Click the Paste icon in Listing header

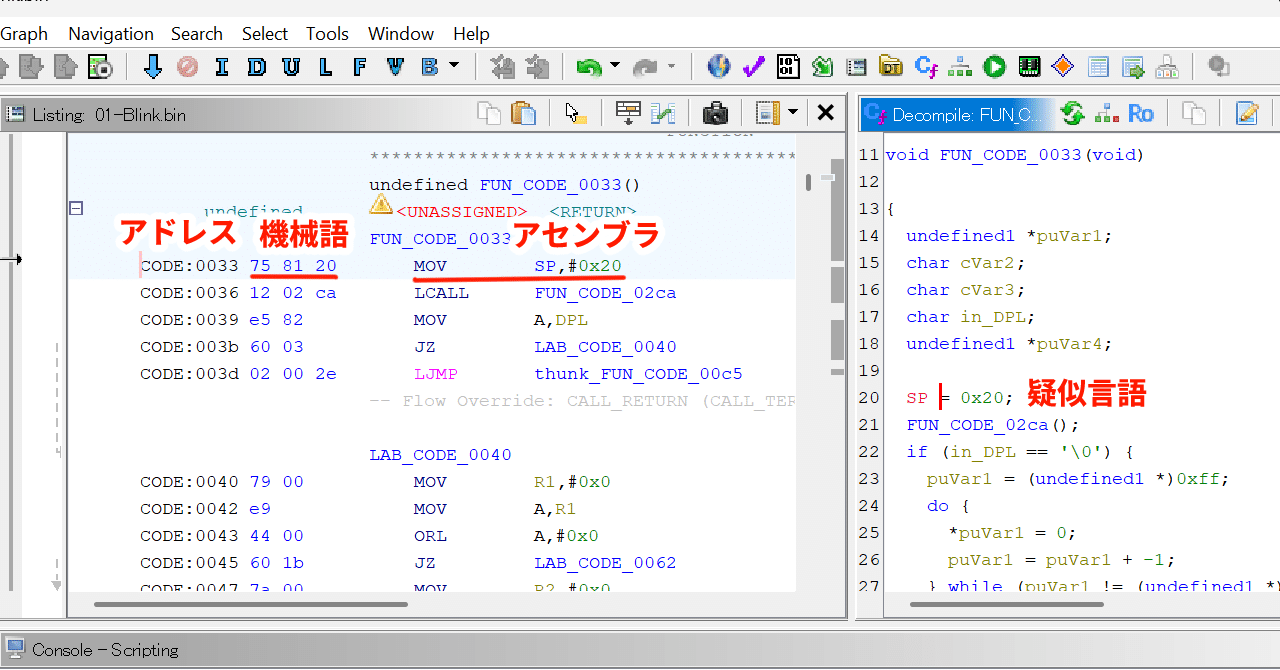pos(523,113)
